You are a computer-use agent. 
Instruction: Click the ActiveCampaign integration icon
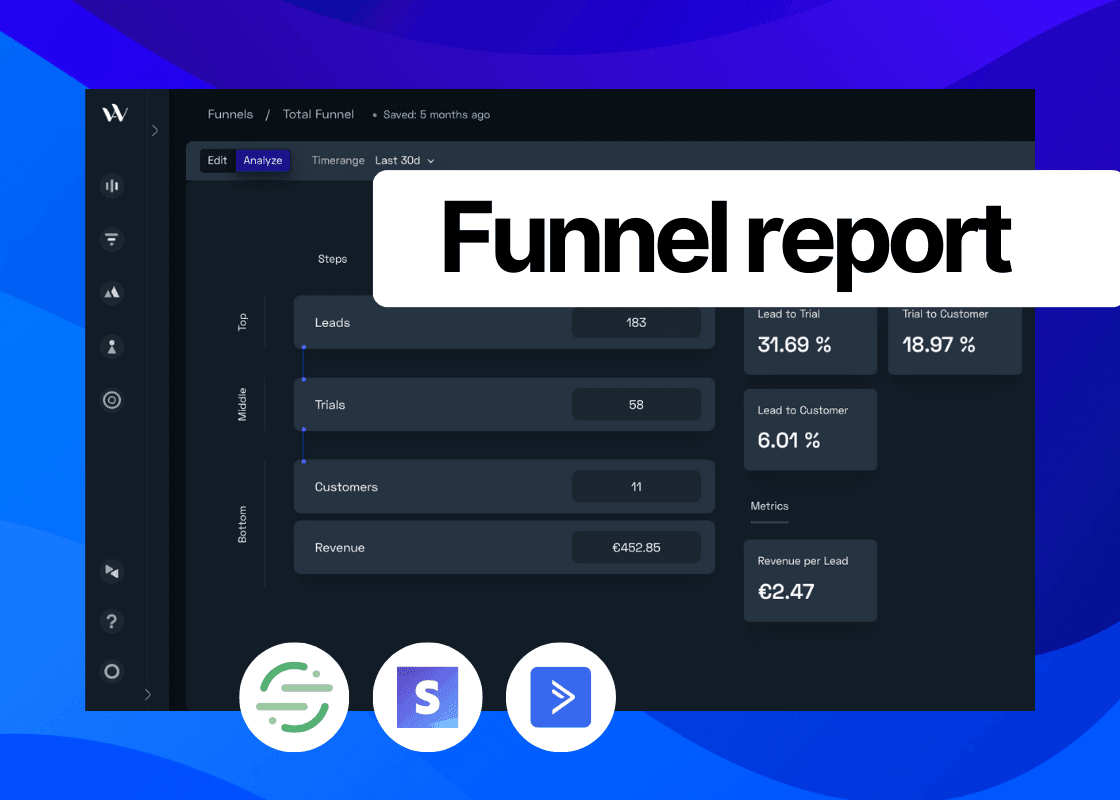click(560, 697)
